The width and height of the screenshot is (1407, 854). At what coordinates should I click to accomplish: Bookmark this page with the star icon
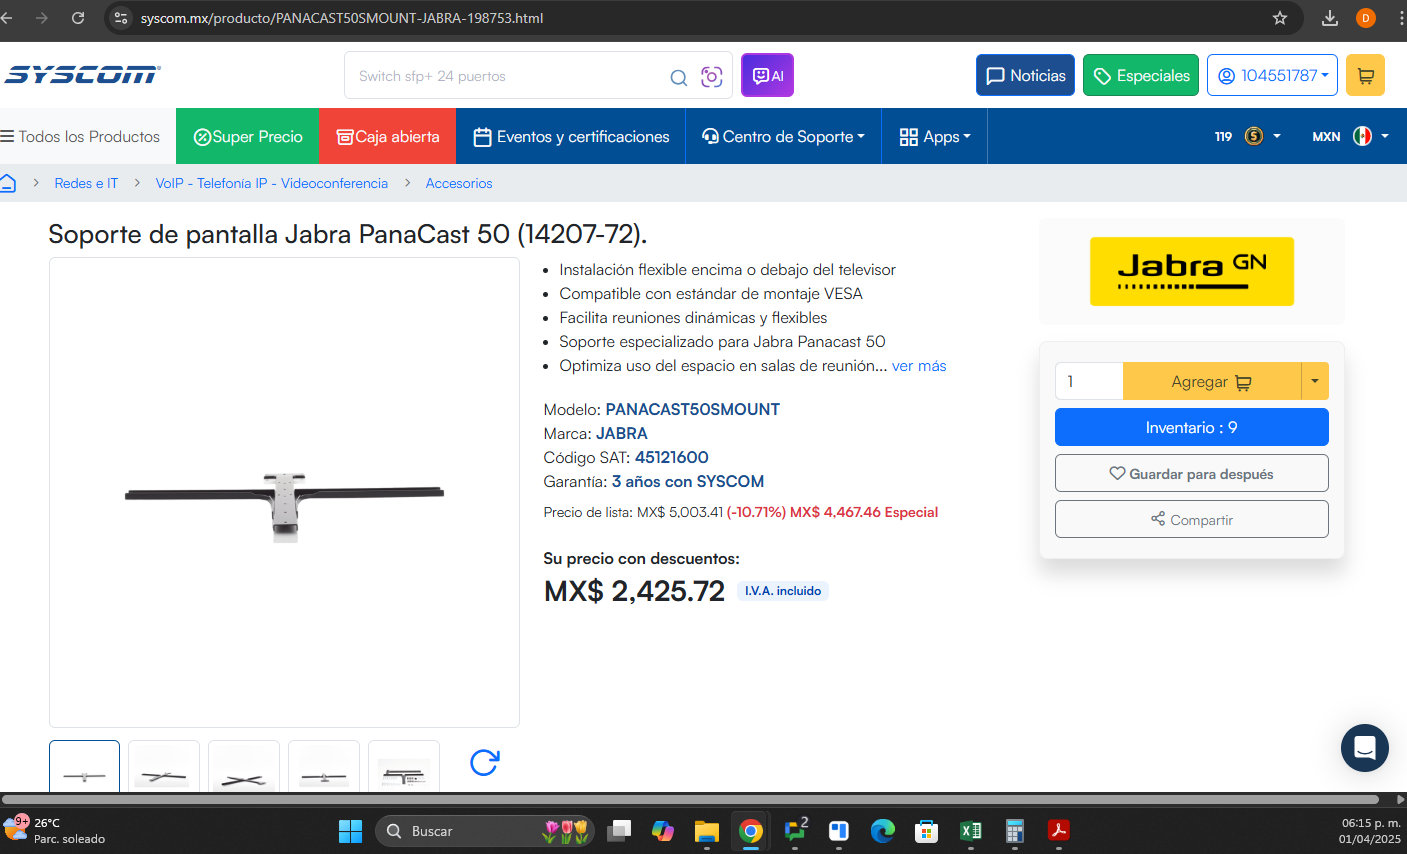[x=1280, y=18]
